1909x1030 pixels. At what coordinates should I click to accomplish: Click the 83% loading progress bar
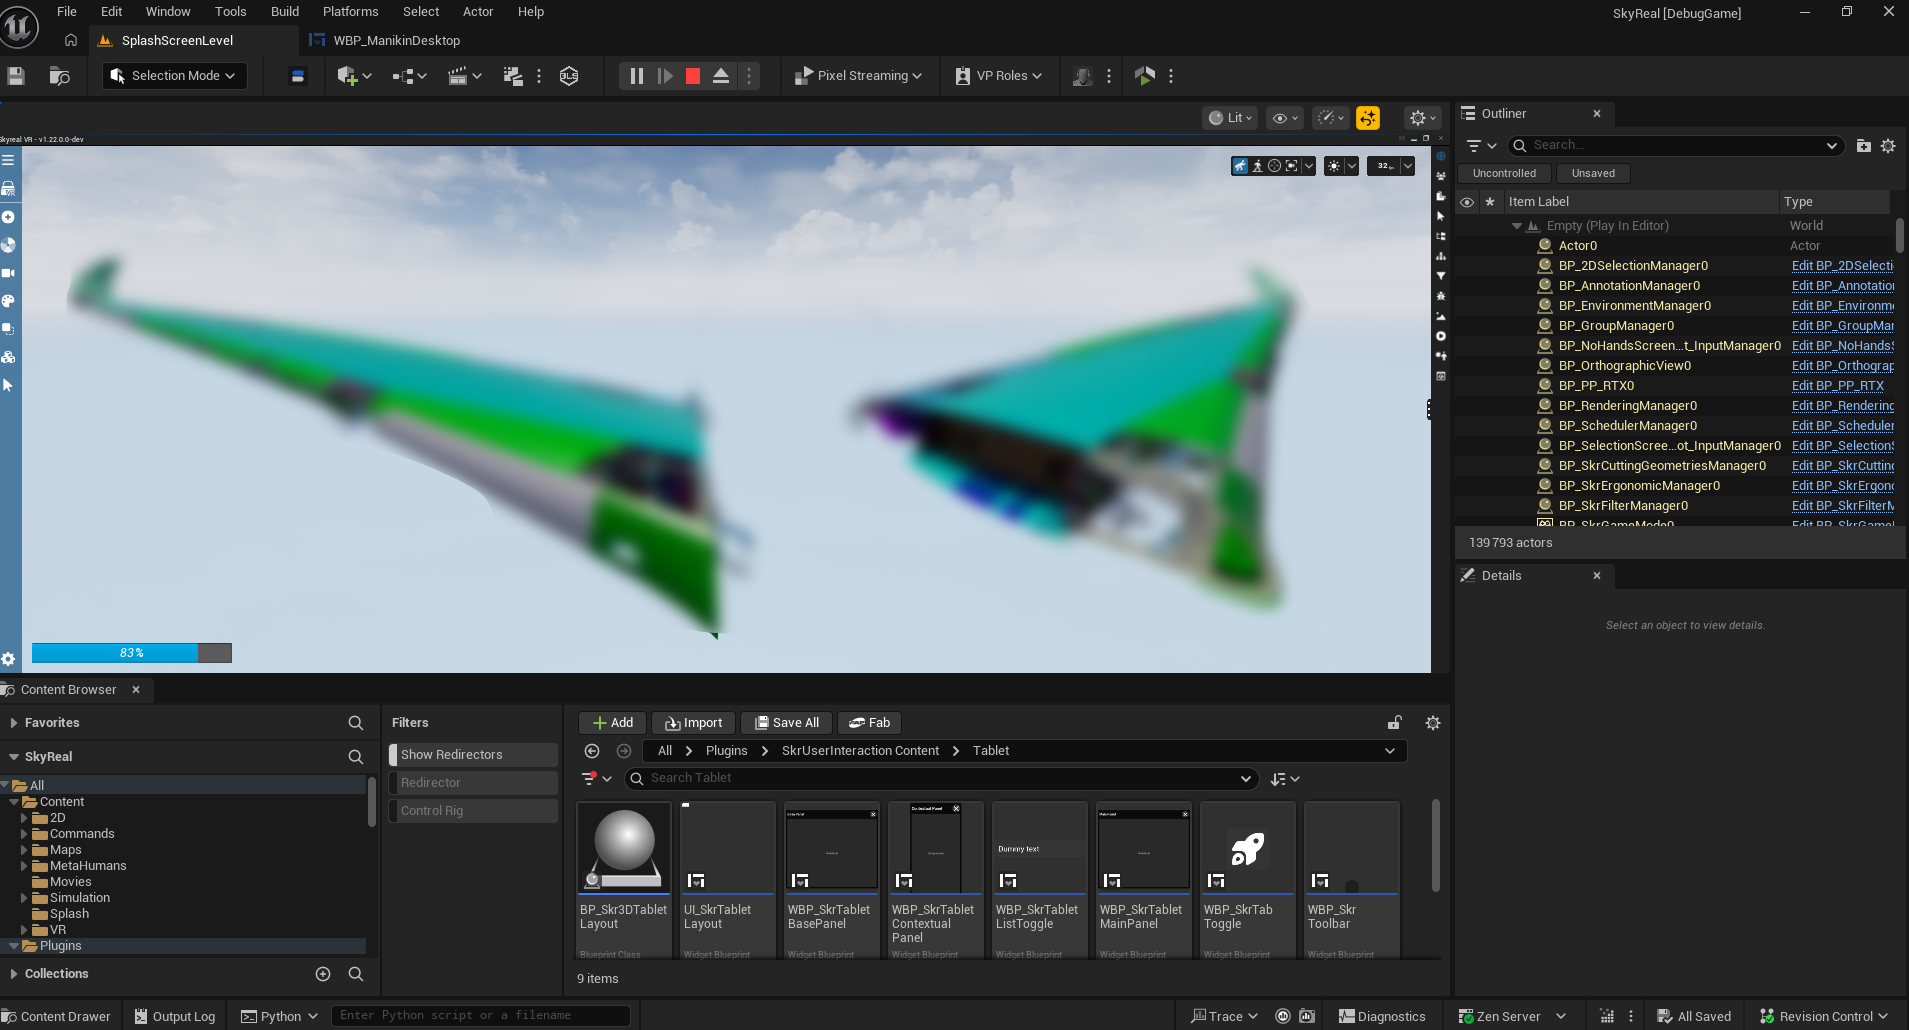pyautogui.click(x=131, y=653)
